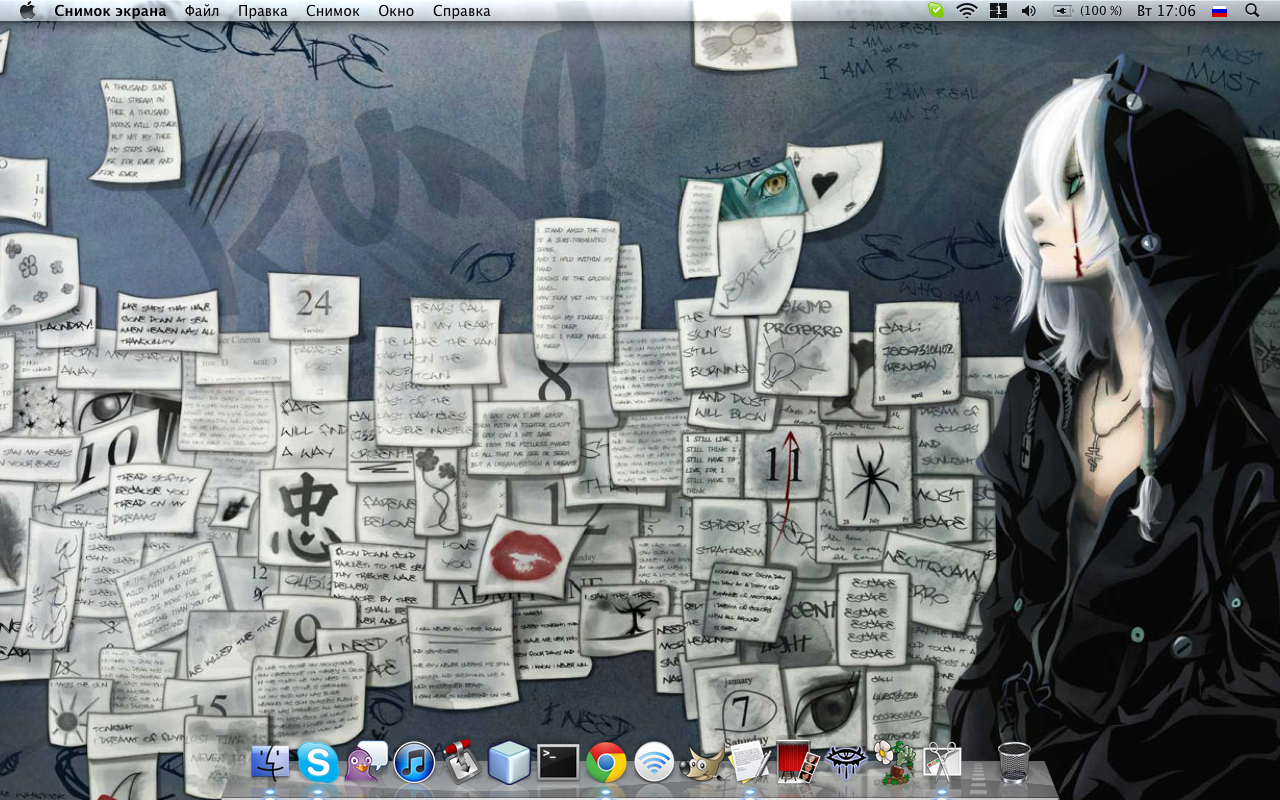
Task: Open the Справка menu
Action: [462, 11]
